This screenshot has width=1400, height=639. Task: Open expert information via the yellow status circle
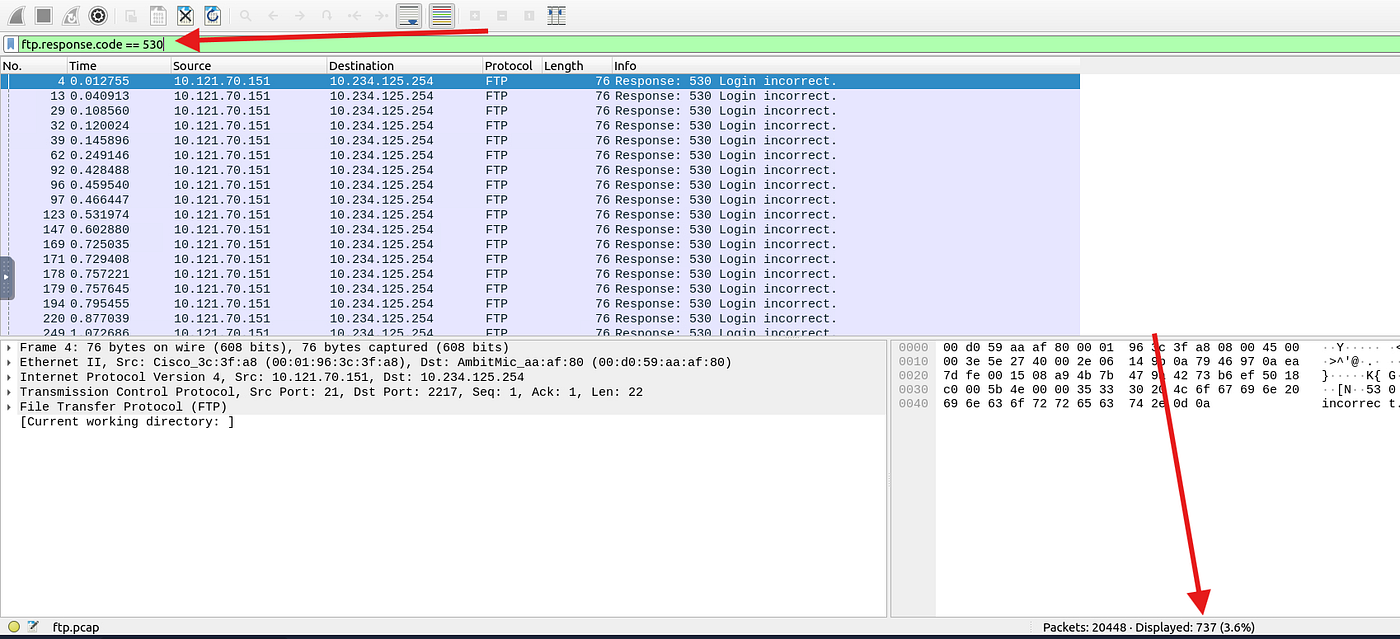(13, 628)
